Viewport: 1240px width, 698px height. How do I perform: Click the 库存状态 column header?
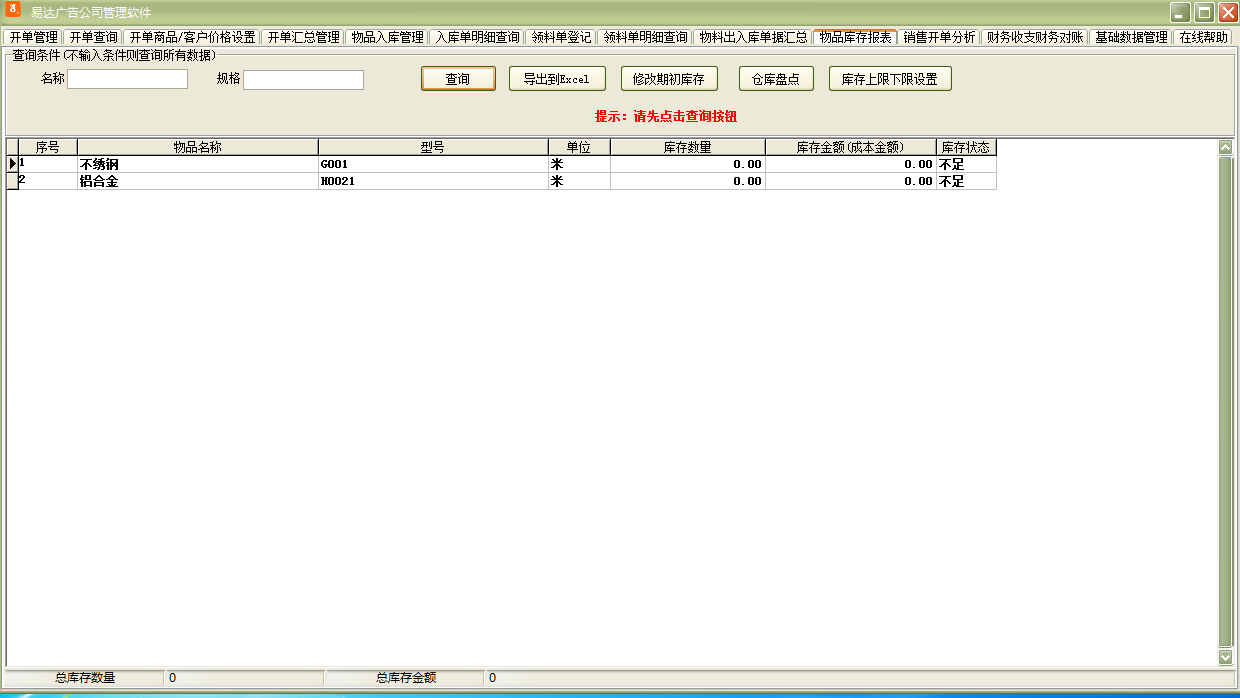966,147
